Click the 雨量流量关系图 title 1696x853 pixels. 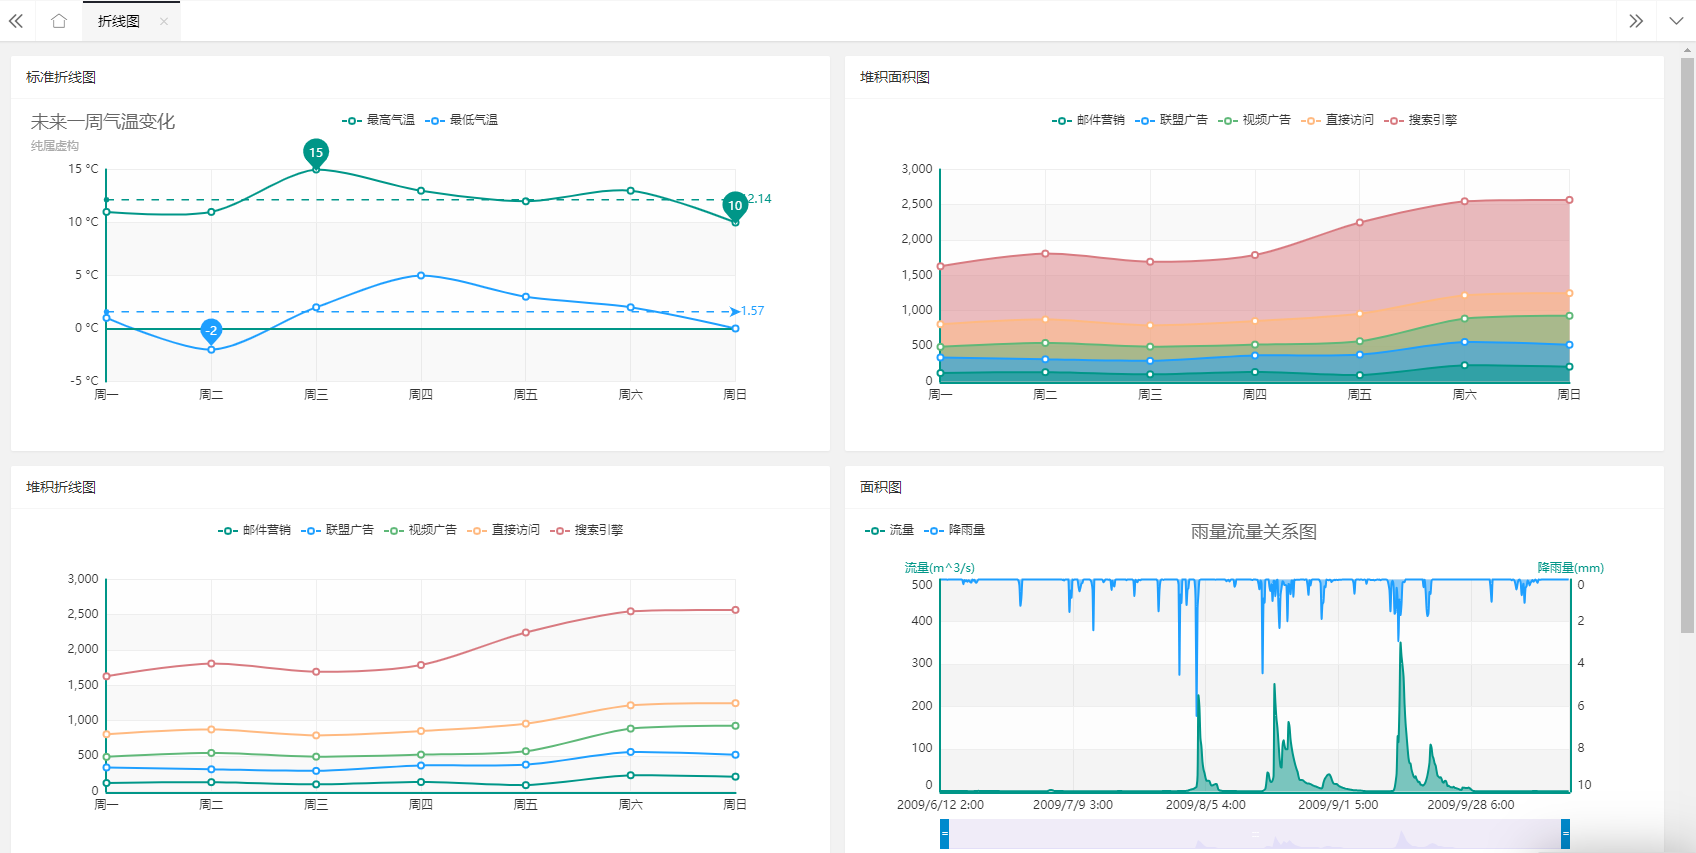tap(1254, 532)
